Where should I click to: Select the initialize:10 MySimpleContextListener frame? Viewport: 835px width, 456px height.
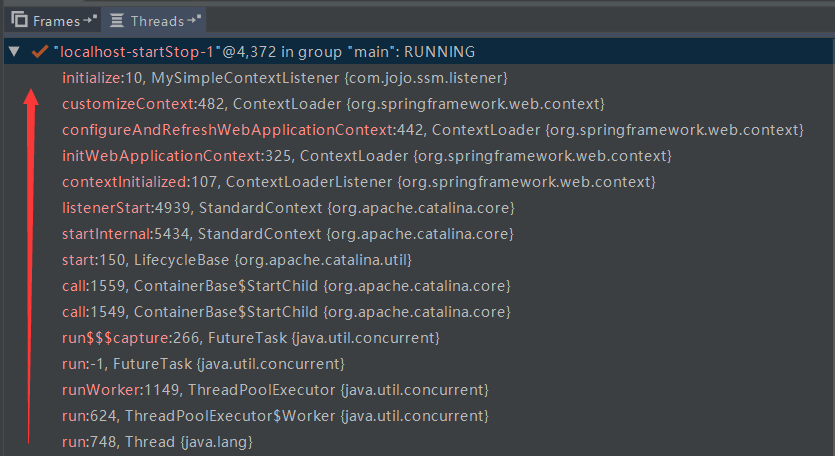[284, 77]
